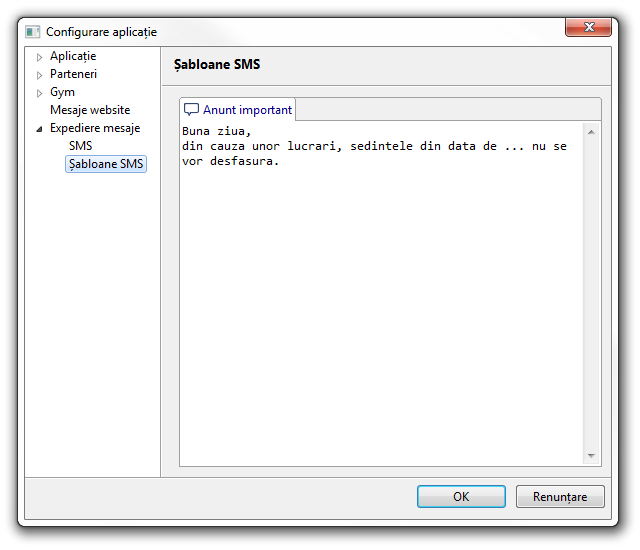Image resolution: width=640 pixels, height=550 pixels.
Task: Select Șabloane SMS in the tree
Action: point(106,164)
